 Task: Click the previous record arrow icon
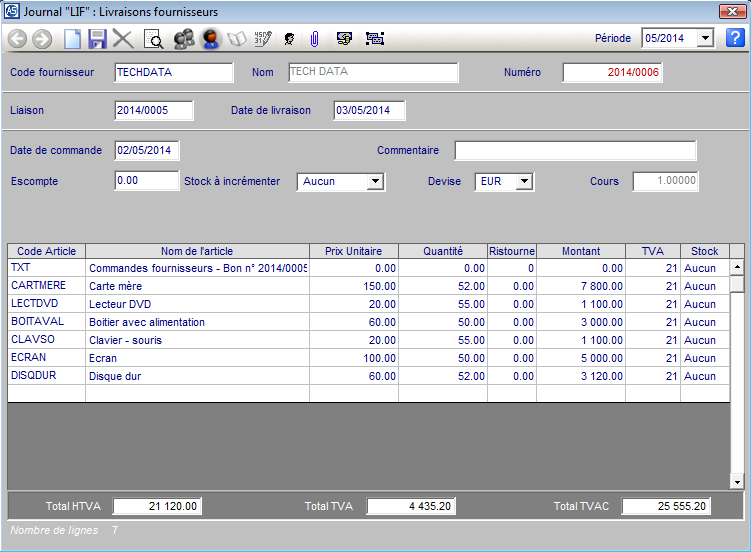click(x=17, y=39)
